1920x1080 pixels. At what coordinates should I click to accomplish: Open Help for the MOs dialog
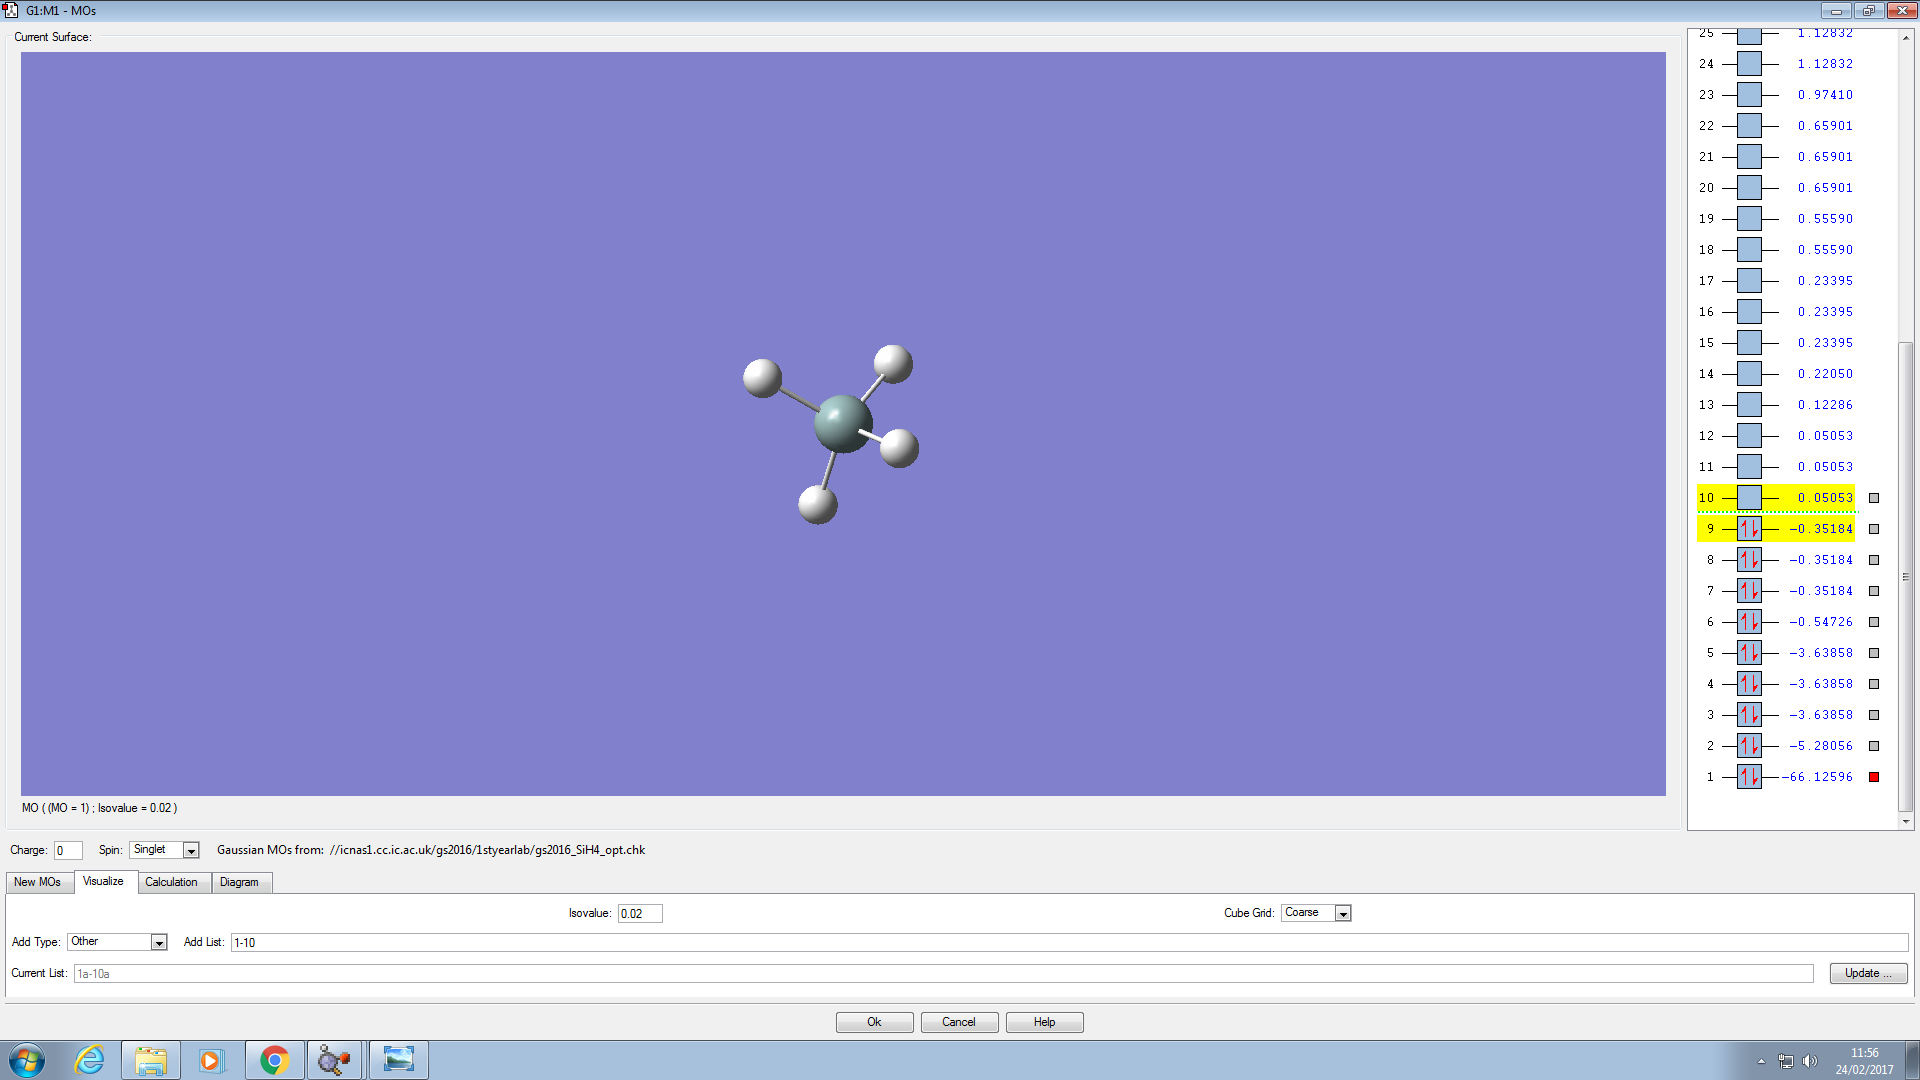point(1044,1022)
